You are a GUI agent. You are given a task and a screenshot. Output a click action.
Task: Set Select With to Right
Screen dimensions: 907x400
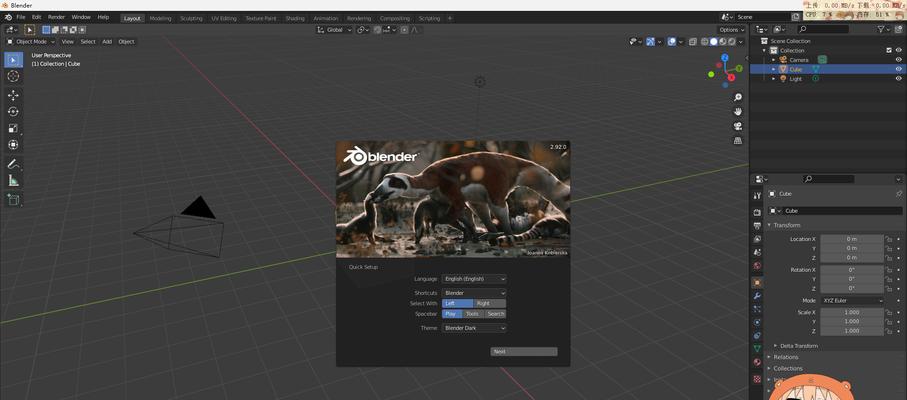[490, 303]
